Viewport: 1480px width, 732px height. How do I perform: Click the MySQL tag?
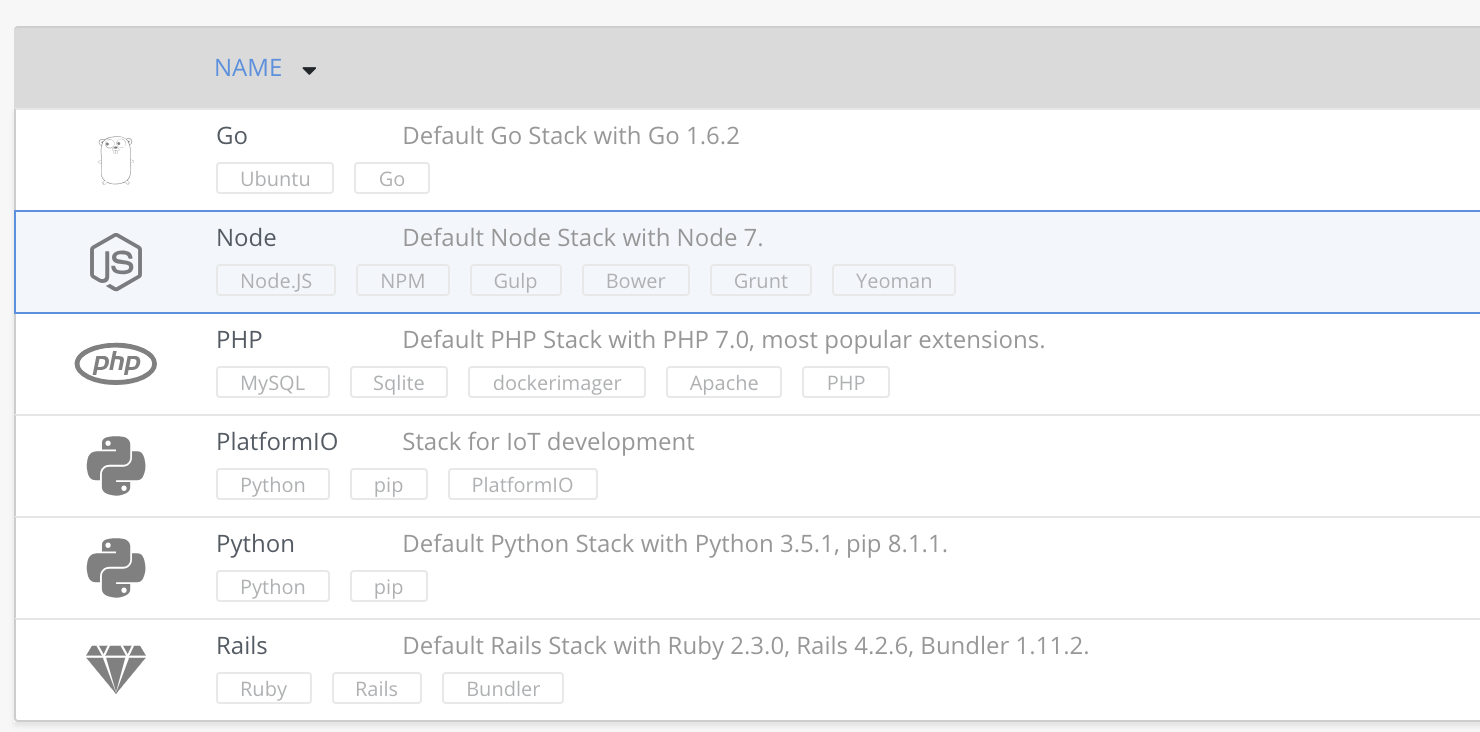point(273,383)
